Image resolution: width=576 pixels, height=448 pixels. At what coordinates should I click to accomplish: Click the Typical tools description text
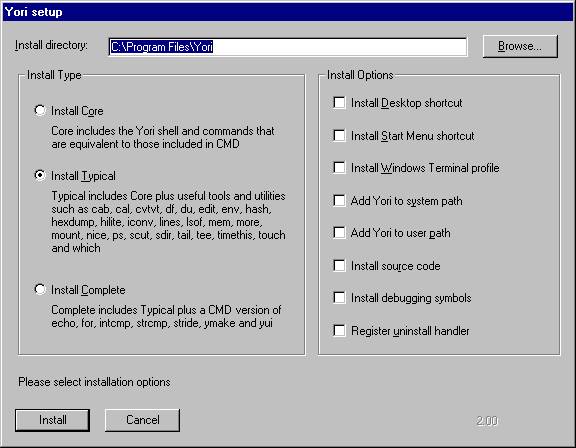[168, 222]
